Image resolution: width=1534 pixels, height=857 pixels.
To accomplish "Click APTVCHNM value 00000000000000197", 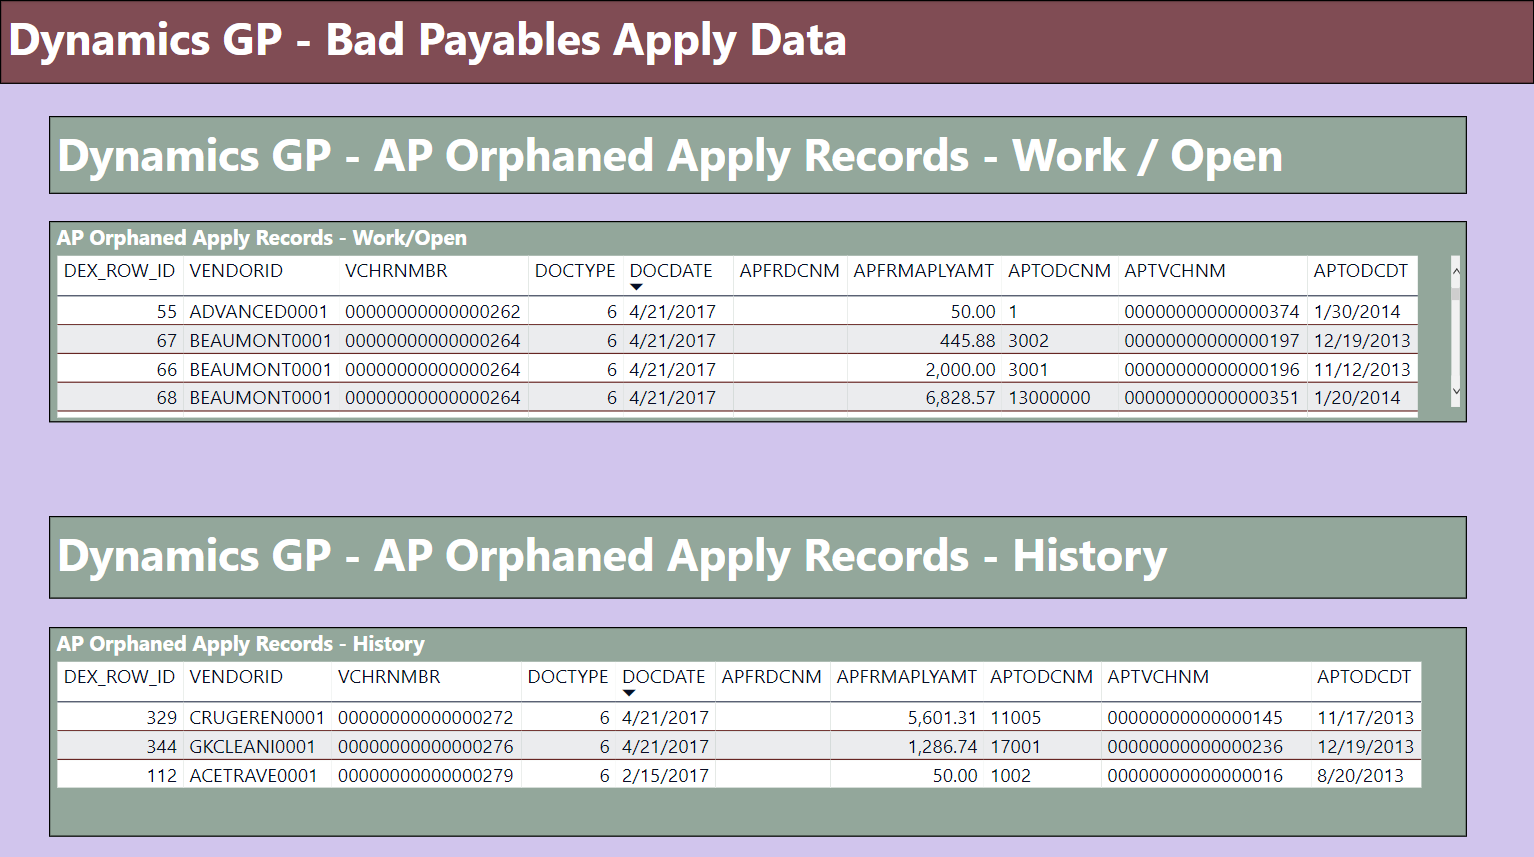I will [1211, 341].
